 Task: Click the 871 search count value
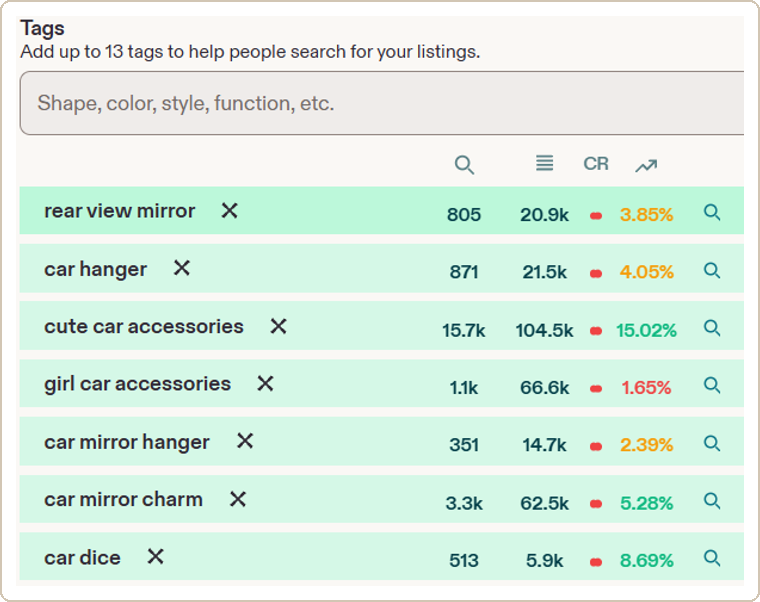(x=464, y=272)
